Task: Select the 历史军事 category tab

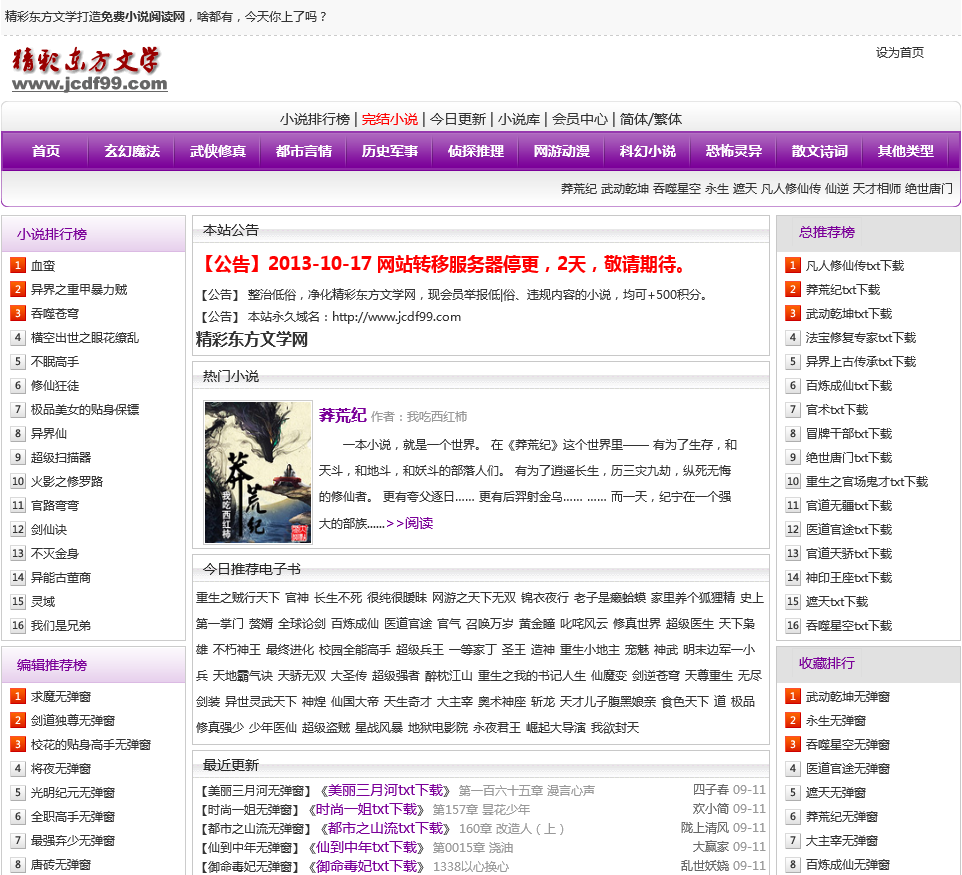Action: [x=390, y=151]
